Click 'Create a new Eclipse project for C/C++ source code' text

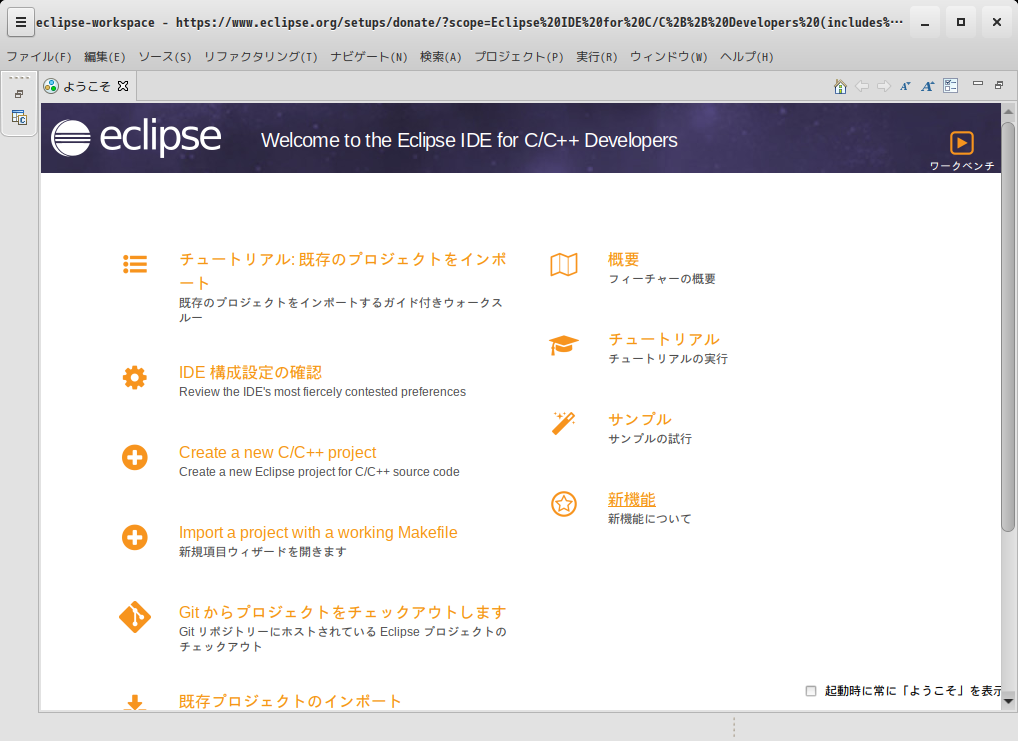click(x=319, y=471)
